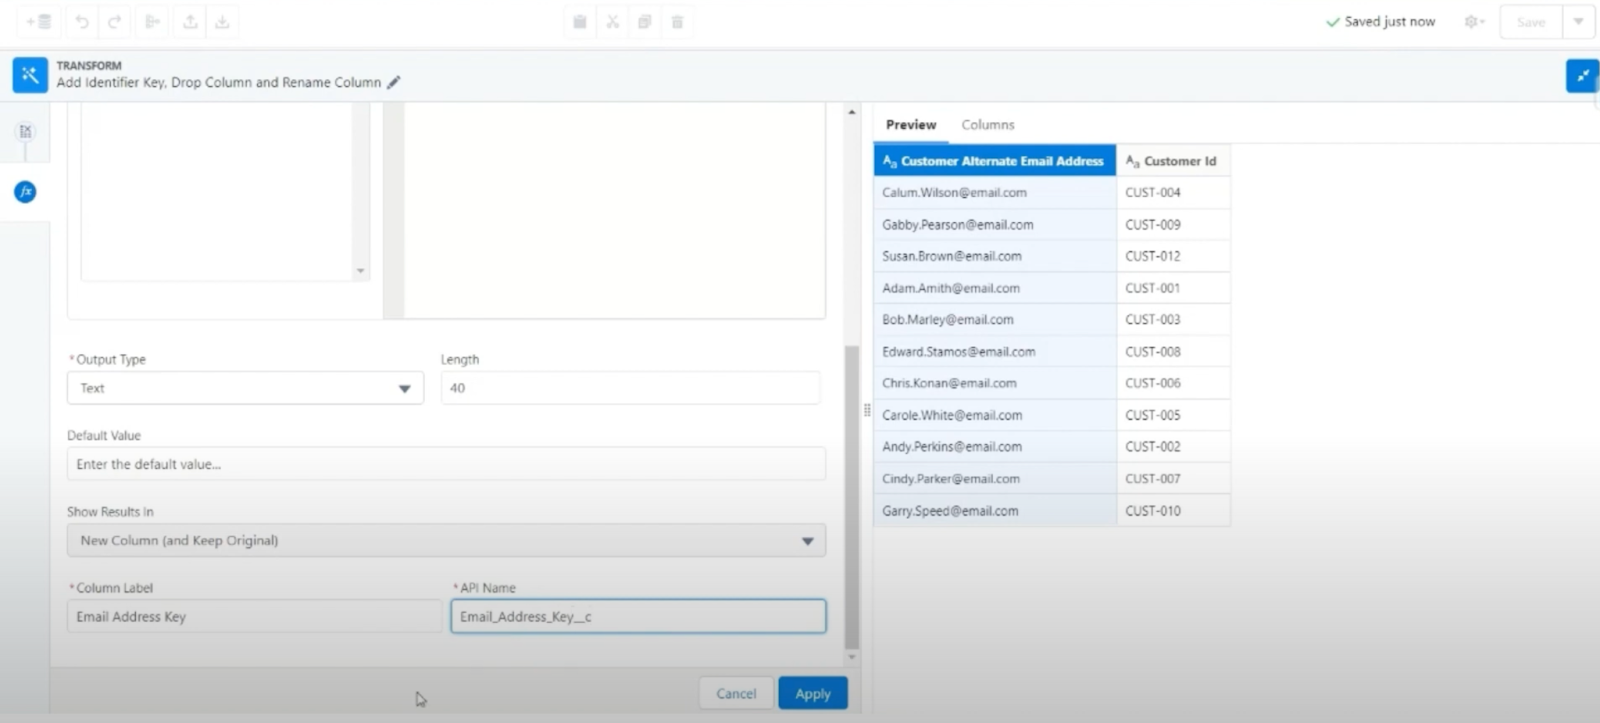Click the delete trash icon
Viewport: 1600px width, 723px height.
point(677,22)
